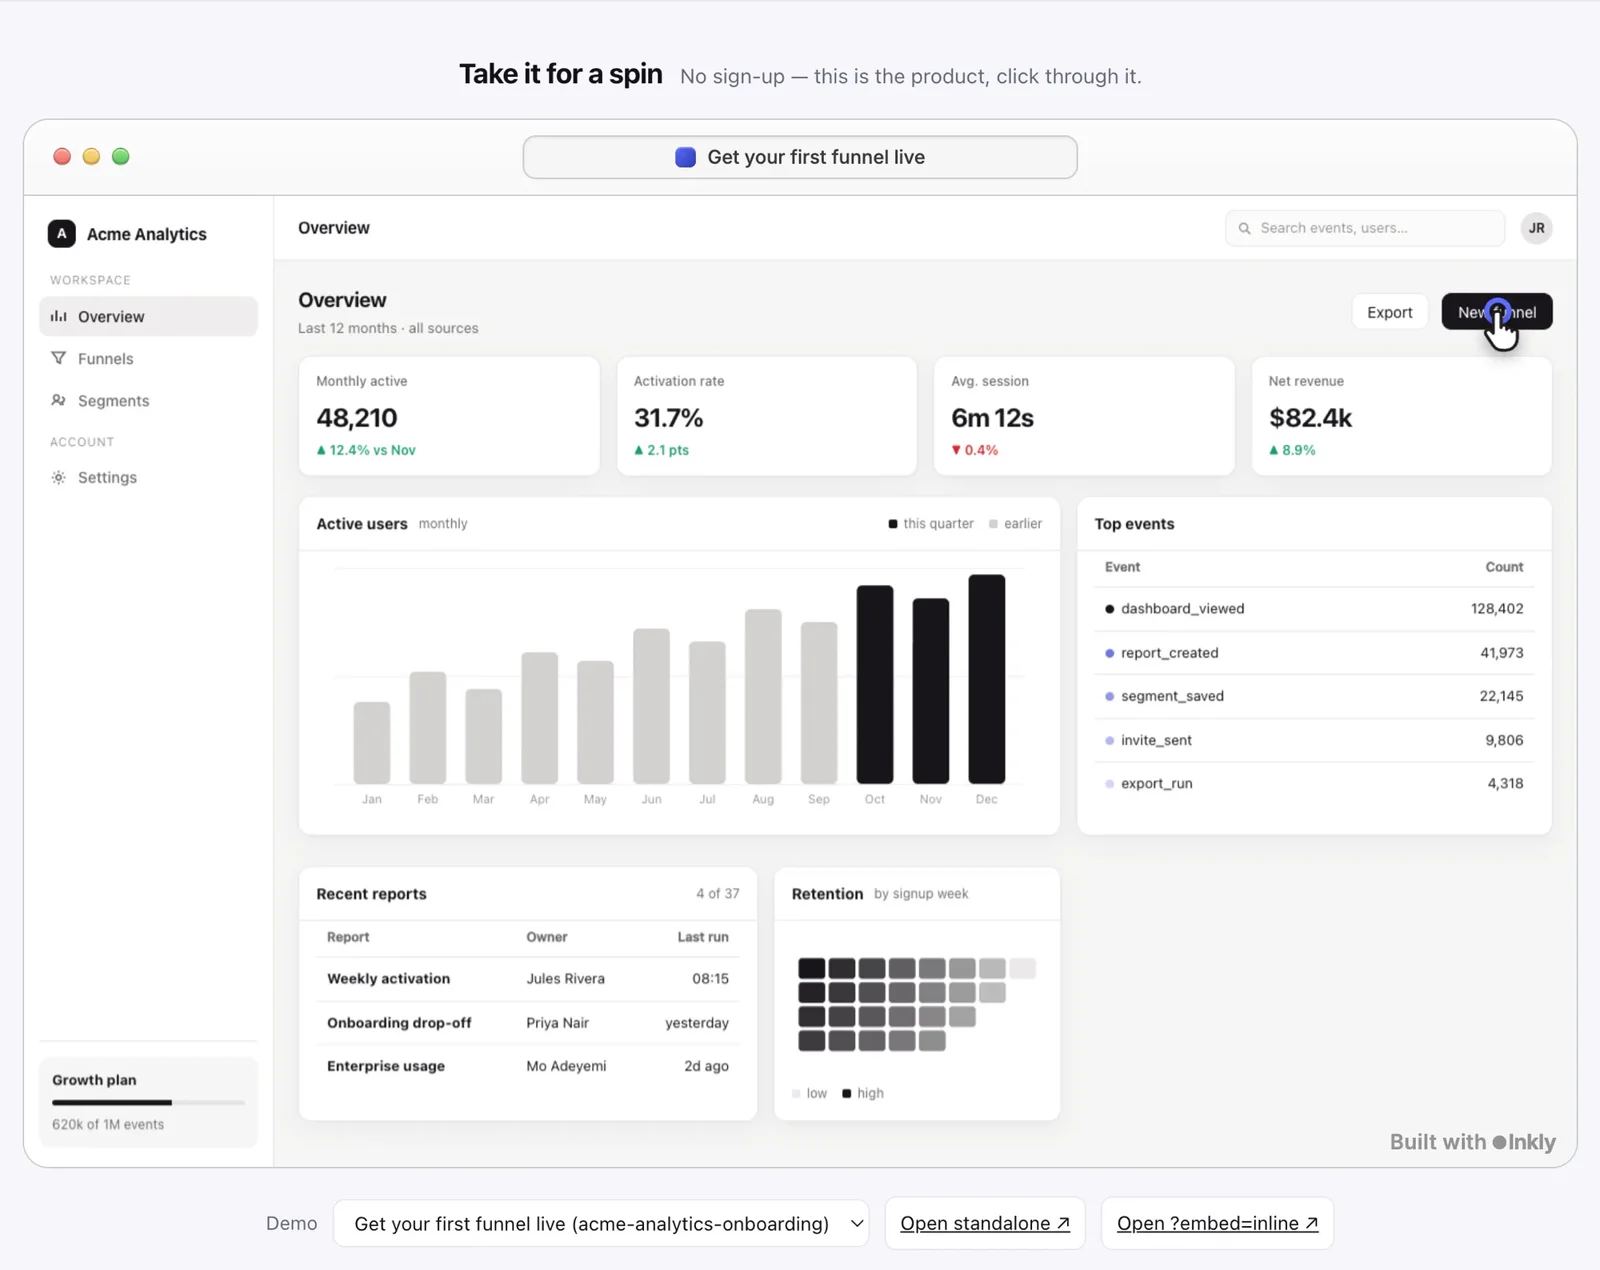The height and width of the screenshot is (1270, 1600).
Task: Click the Oct bar in Active users chart
Action: [x=874, y=685]
